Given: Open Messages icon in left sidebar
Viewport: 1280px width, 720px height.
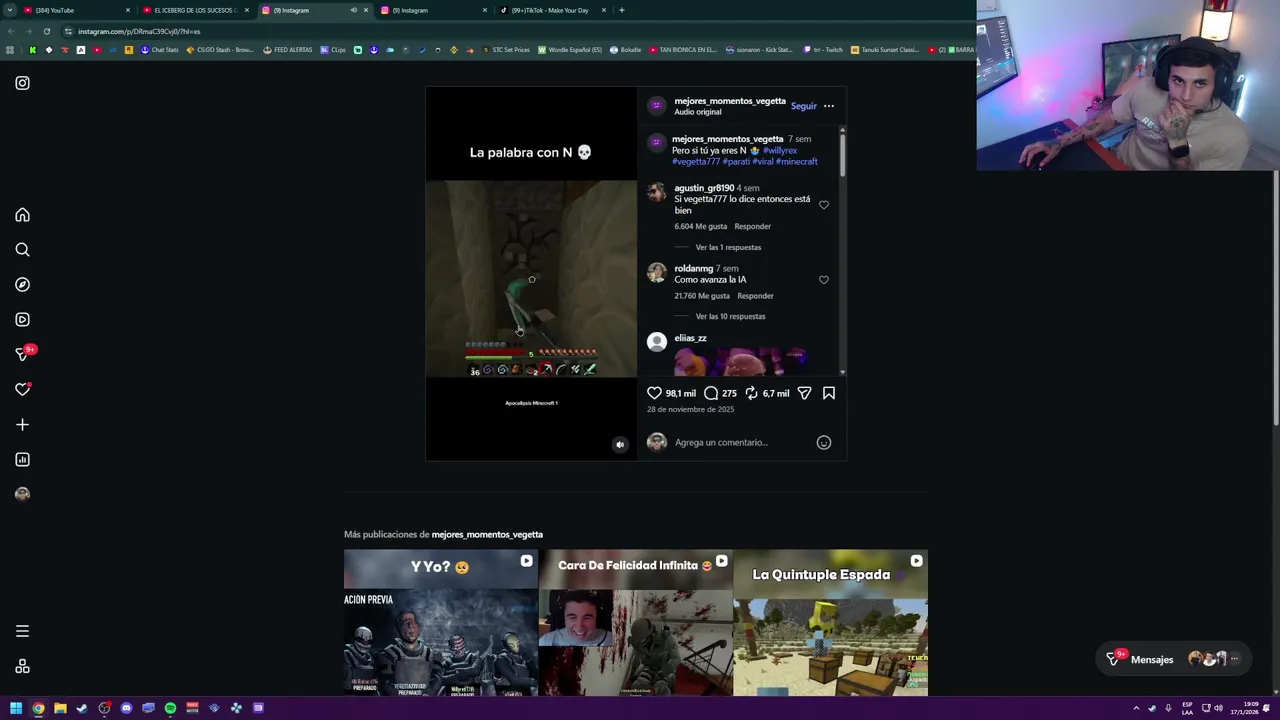Looking at the screenshot, I should [22, 355].
